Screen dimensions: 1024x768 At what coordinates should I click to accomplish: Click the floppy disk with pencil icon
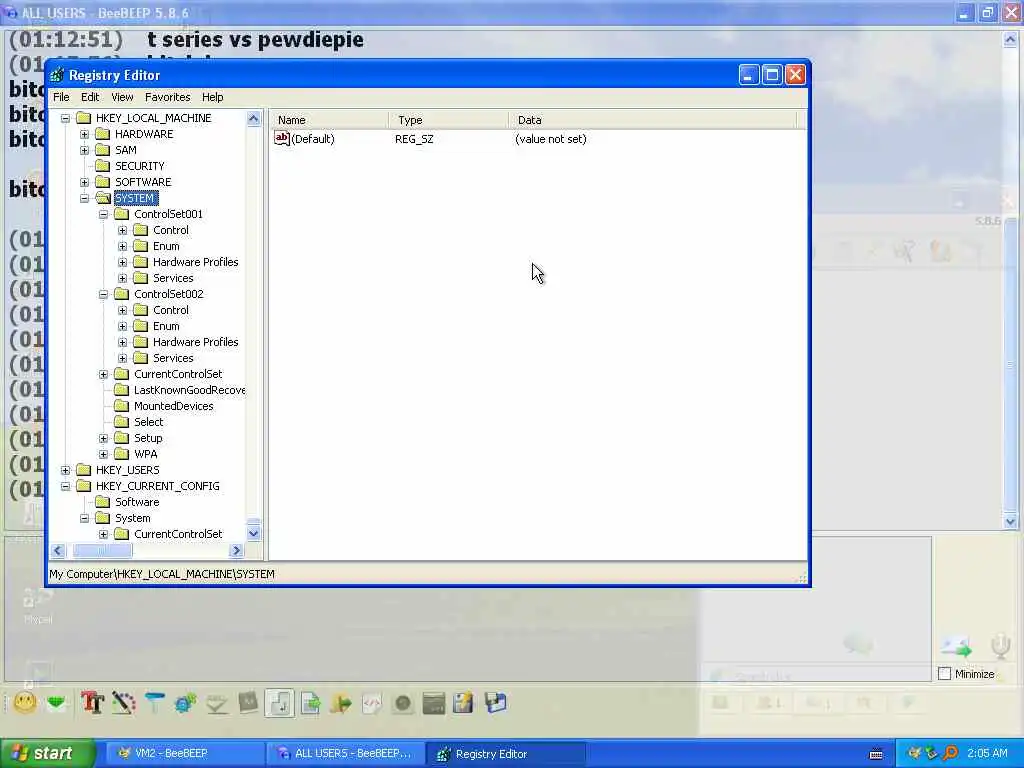464,703
